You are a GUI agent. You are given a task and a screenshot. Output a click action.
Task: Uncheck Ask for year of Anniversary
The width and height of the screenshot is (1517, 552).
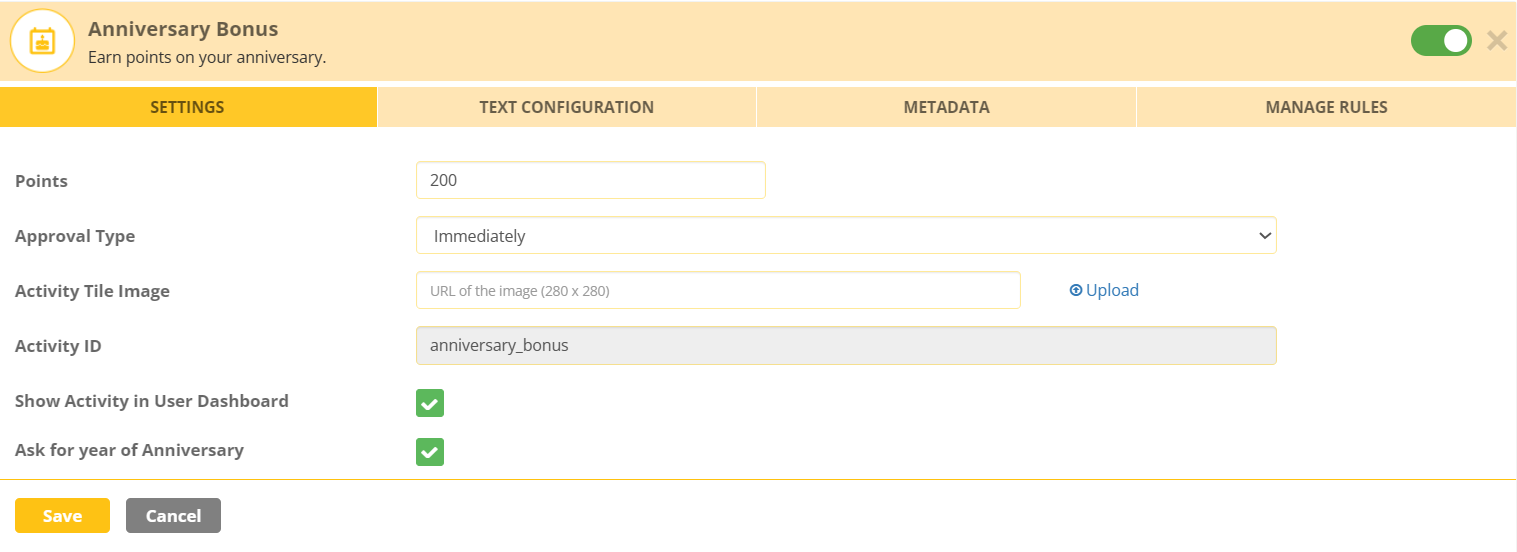430,452
